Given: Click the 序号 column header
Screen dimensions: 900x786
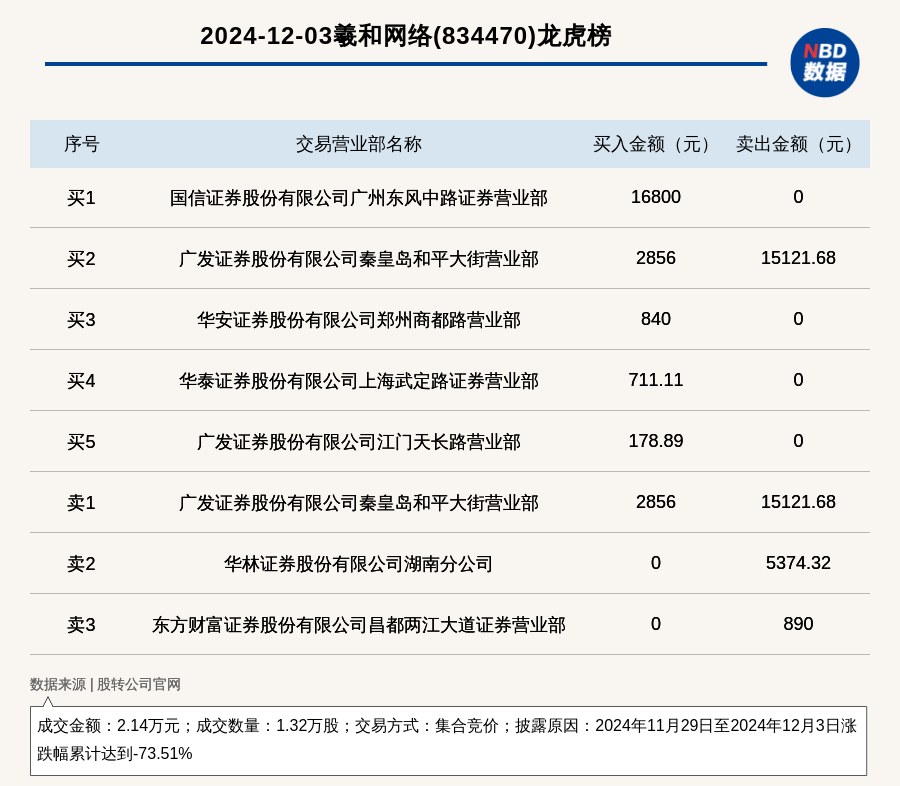Looking at the screenshot, I should tap(82, 144).
